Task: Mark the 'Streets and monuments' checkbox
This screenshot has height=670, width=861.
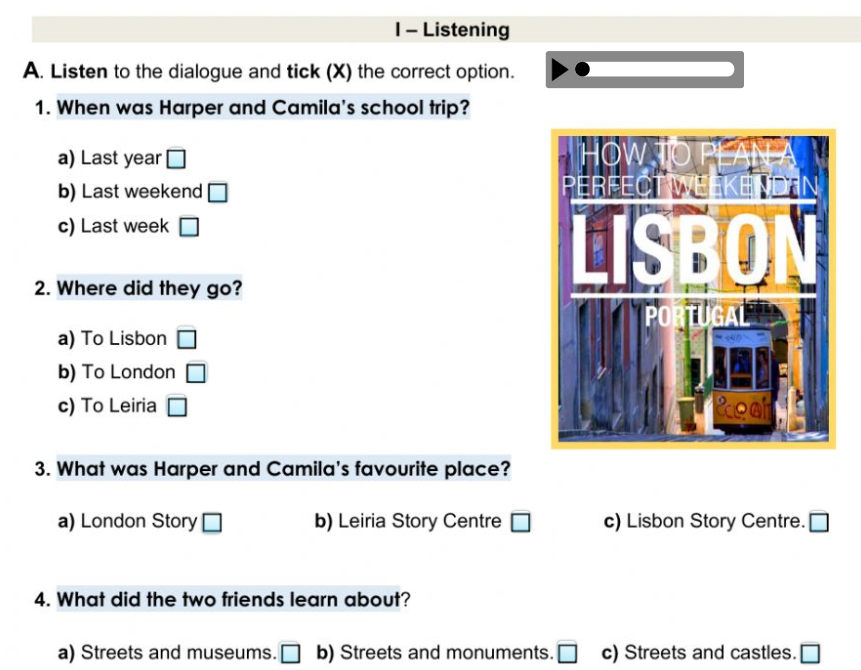Action: (567, 654)
